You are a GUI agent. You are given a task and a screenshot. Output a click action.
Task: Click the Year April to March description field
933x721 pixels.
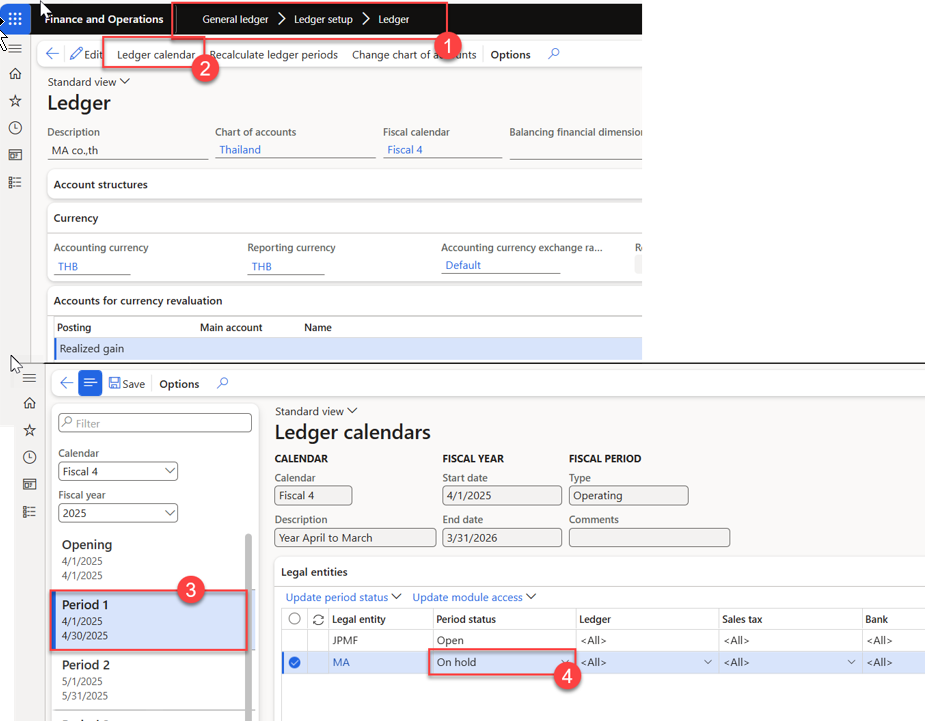pyautogui.click(x=355, y=538)
